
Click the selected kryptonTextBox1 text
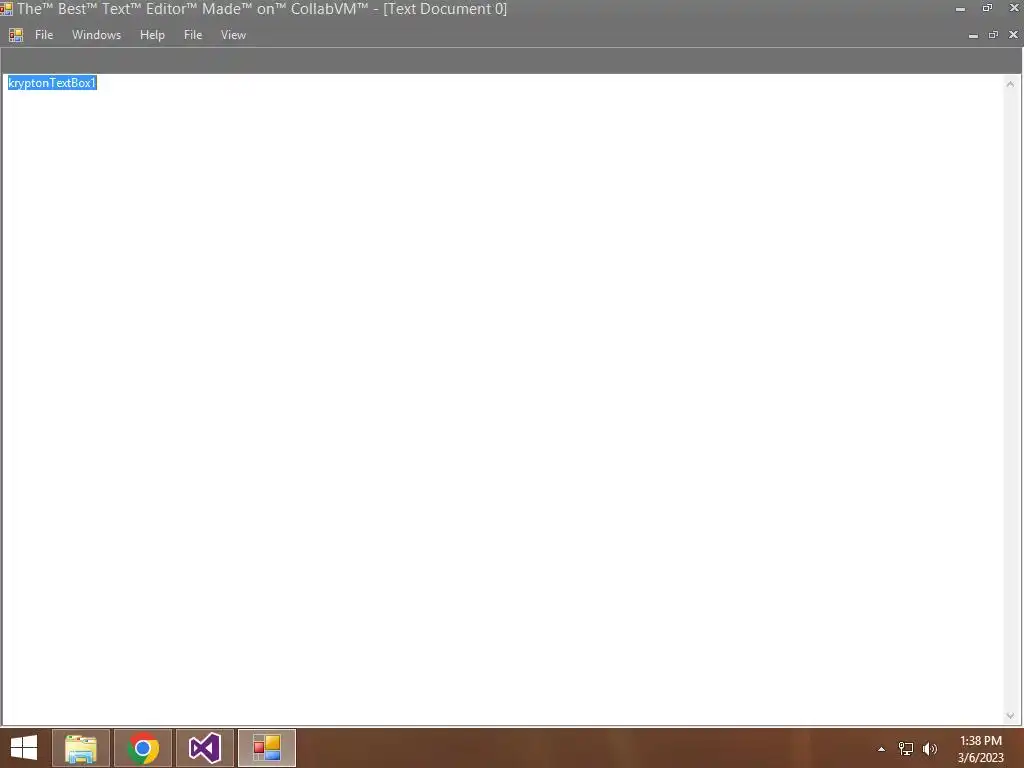52,83
